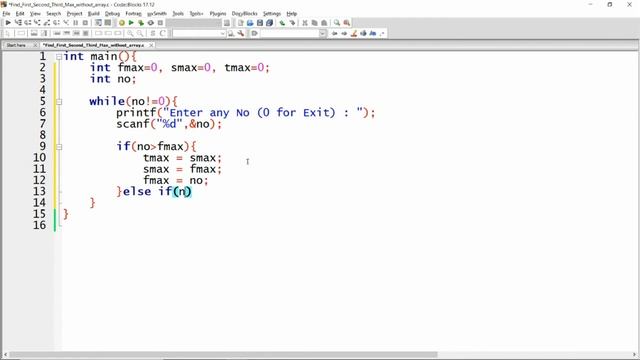Screen dimensions: 640x360
Task: Click 'printf' on line 6
Action: pos(136,113)
